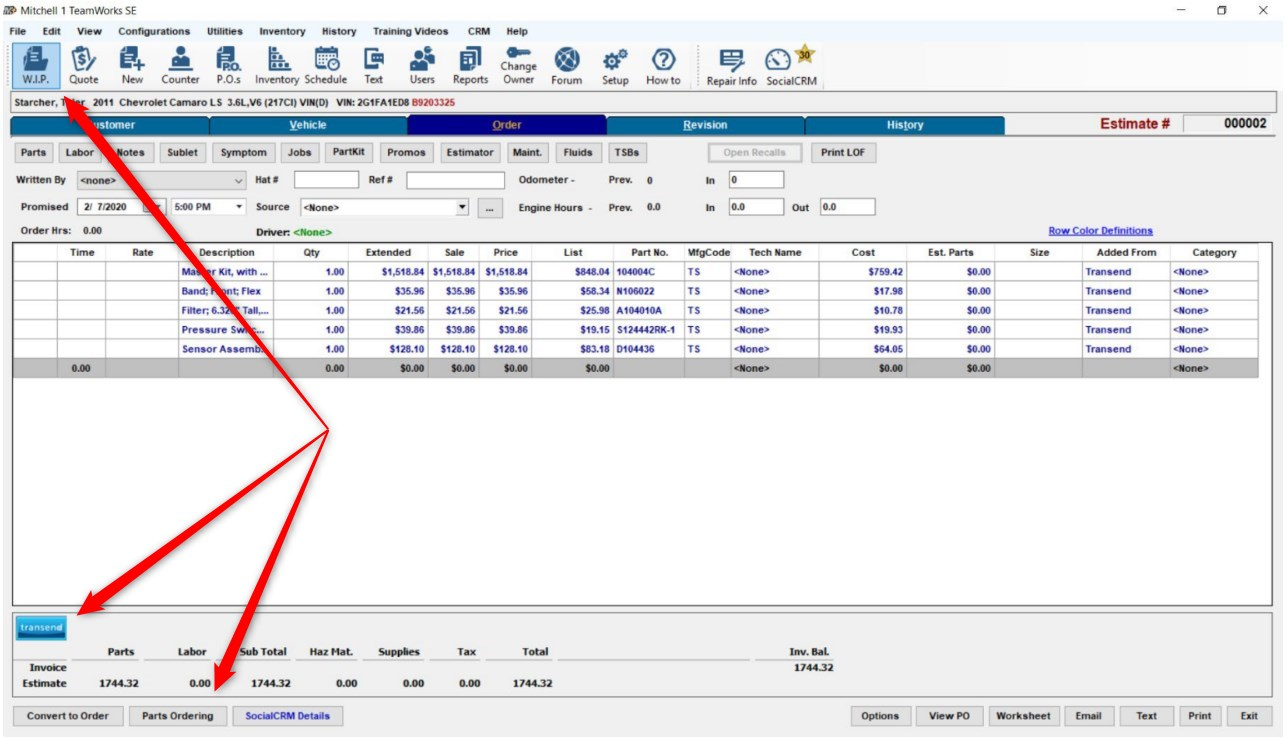Viewport: 1288px width, 739px height.
Task: Click the PartKit button
Action: coord(348,153)
